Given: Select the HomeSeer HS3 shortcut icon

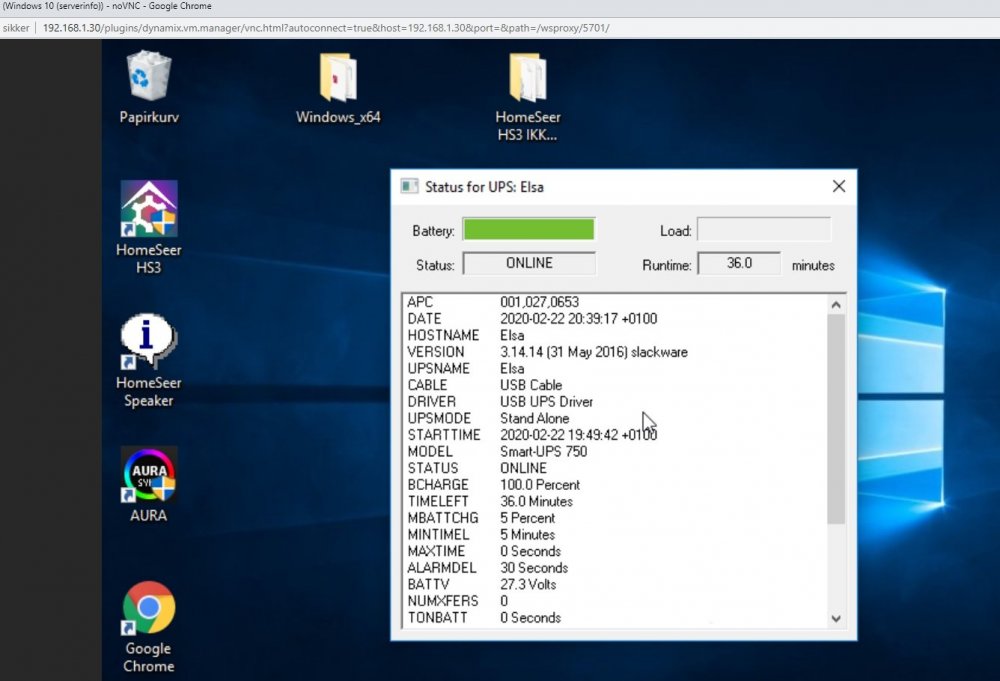Looking at the screenshot, I should (149, 227).
